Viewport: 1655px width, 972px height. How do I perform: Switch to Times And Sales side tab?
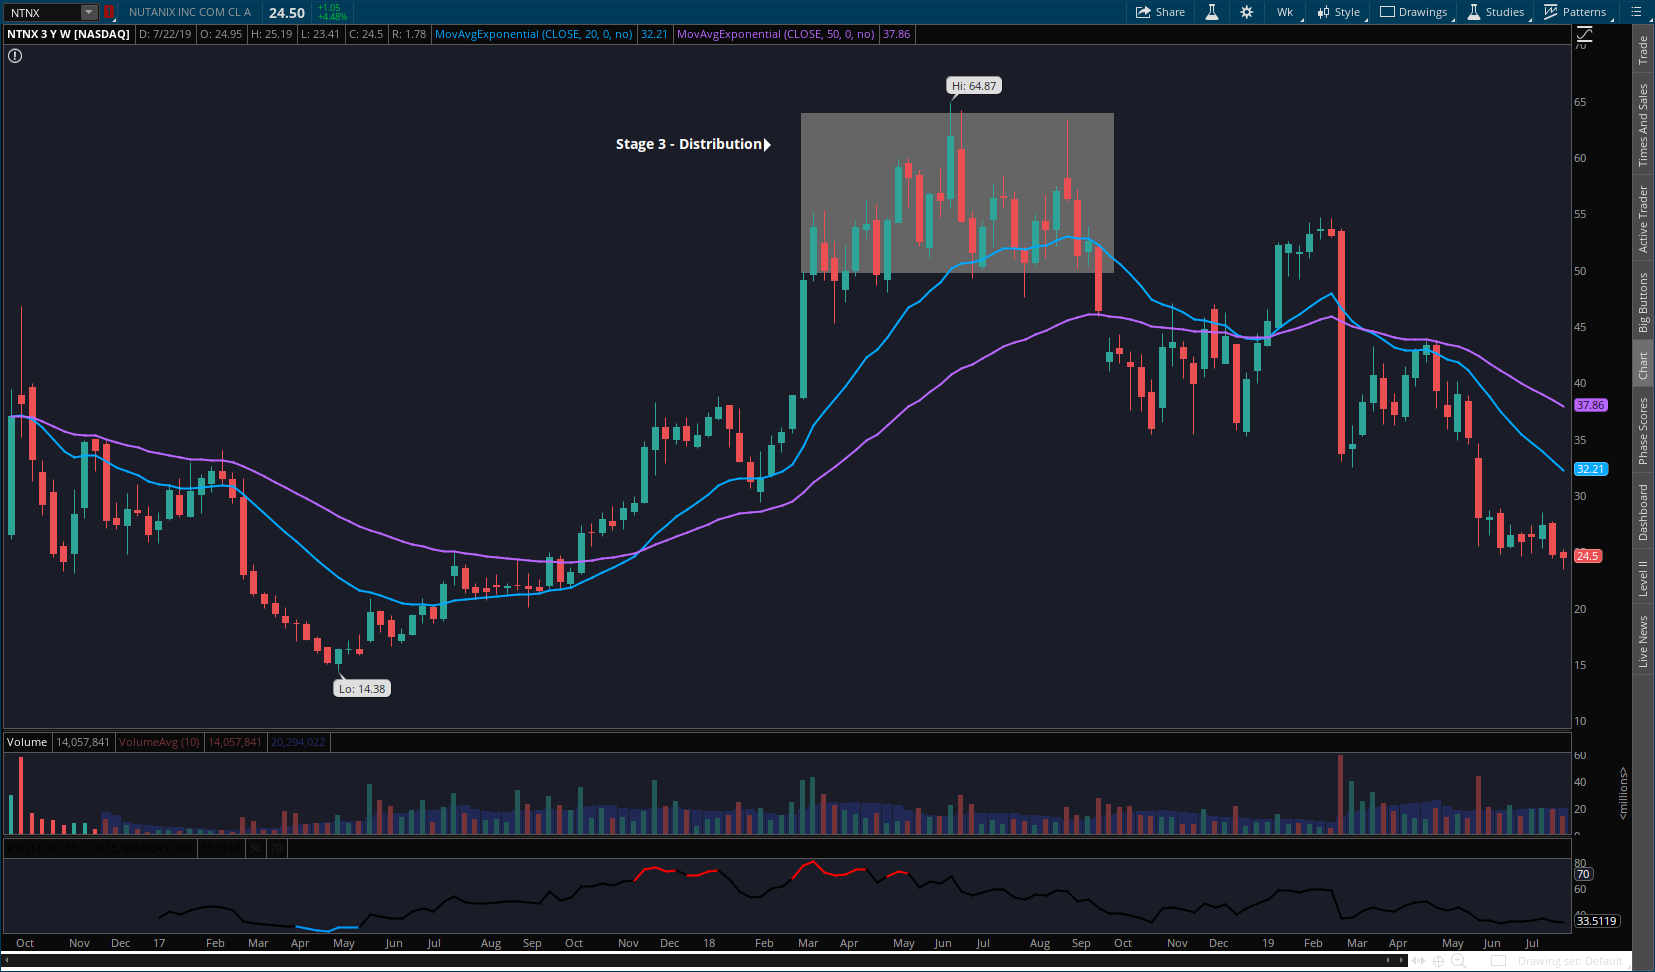[x=1643, y=125]
